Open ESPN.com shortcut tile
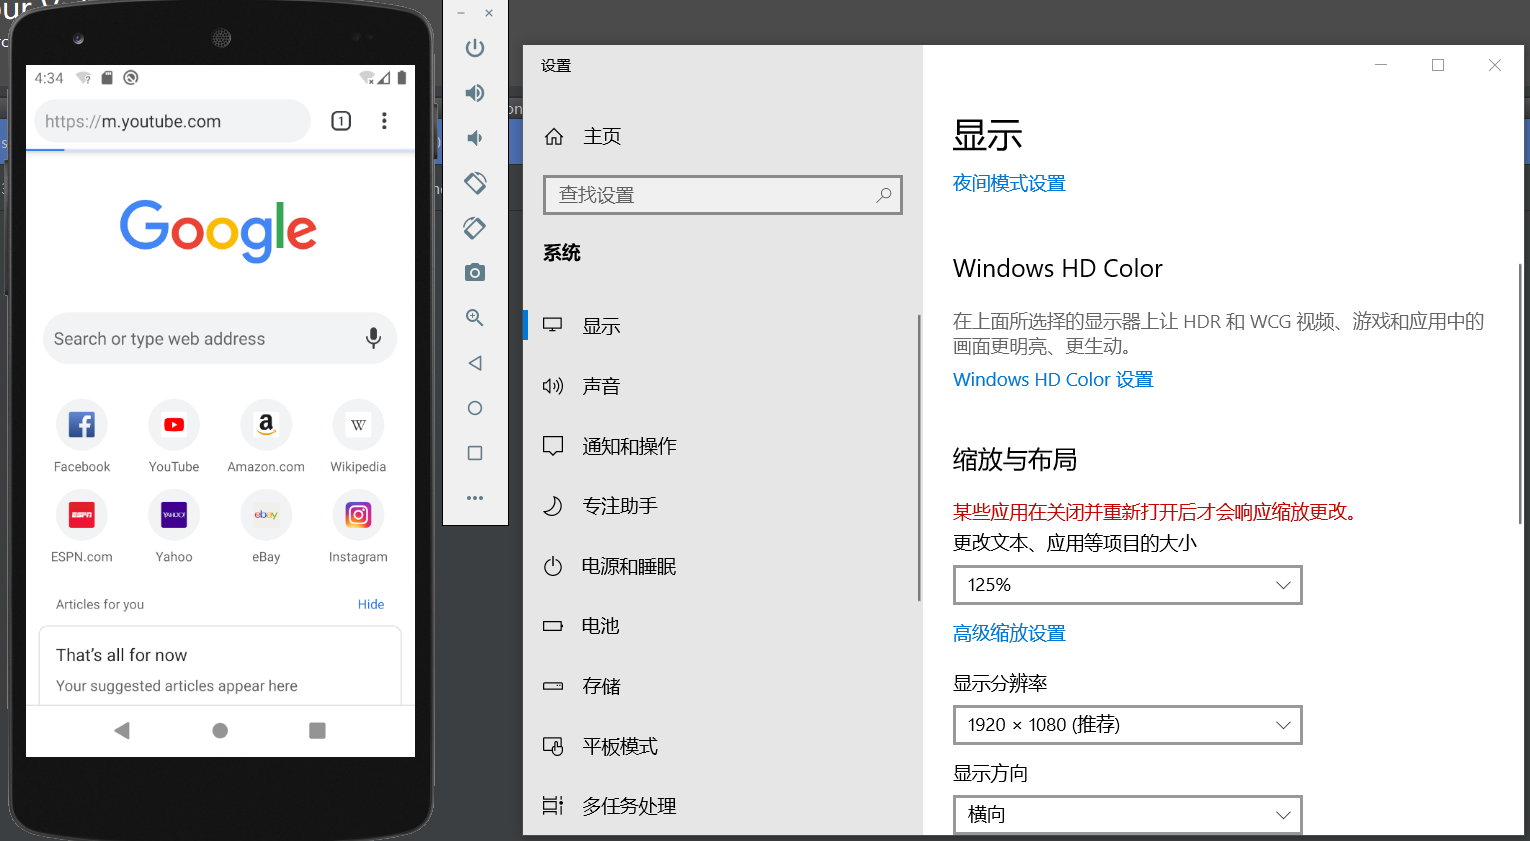Viewport: 1530px width, 841px height. [x=82, y=527]
